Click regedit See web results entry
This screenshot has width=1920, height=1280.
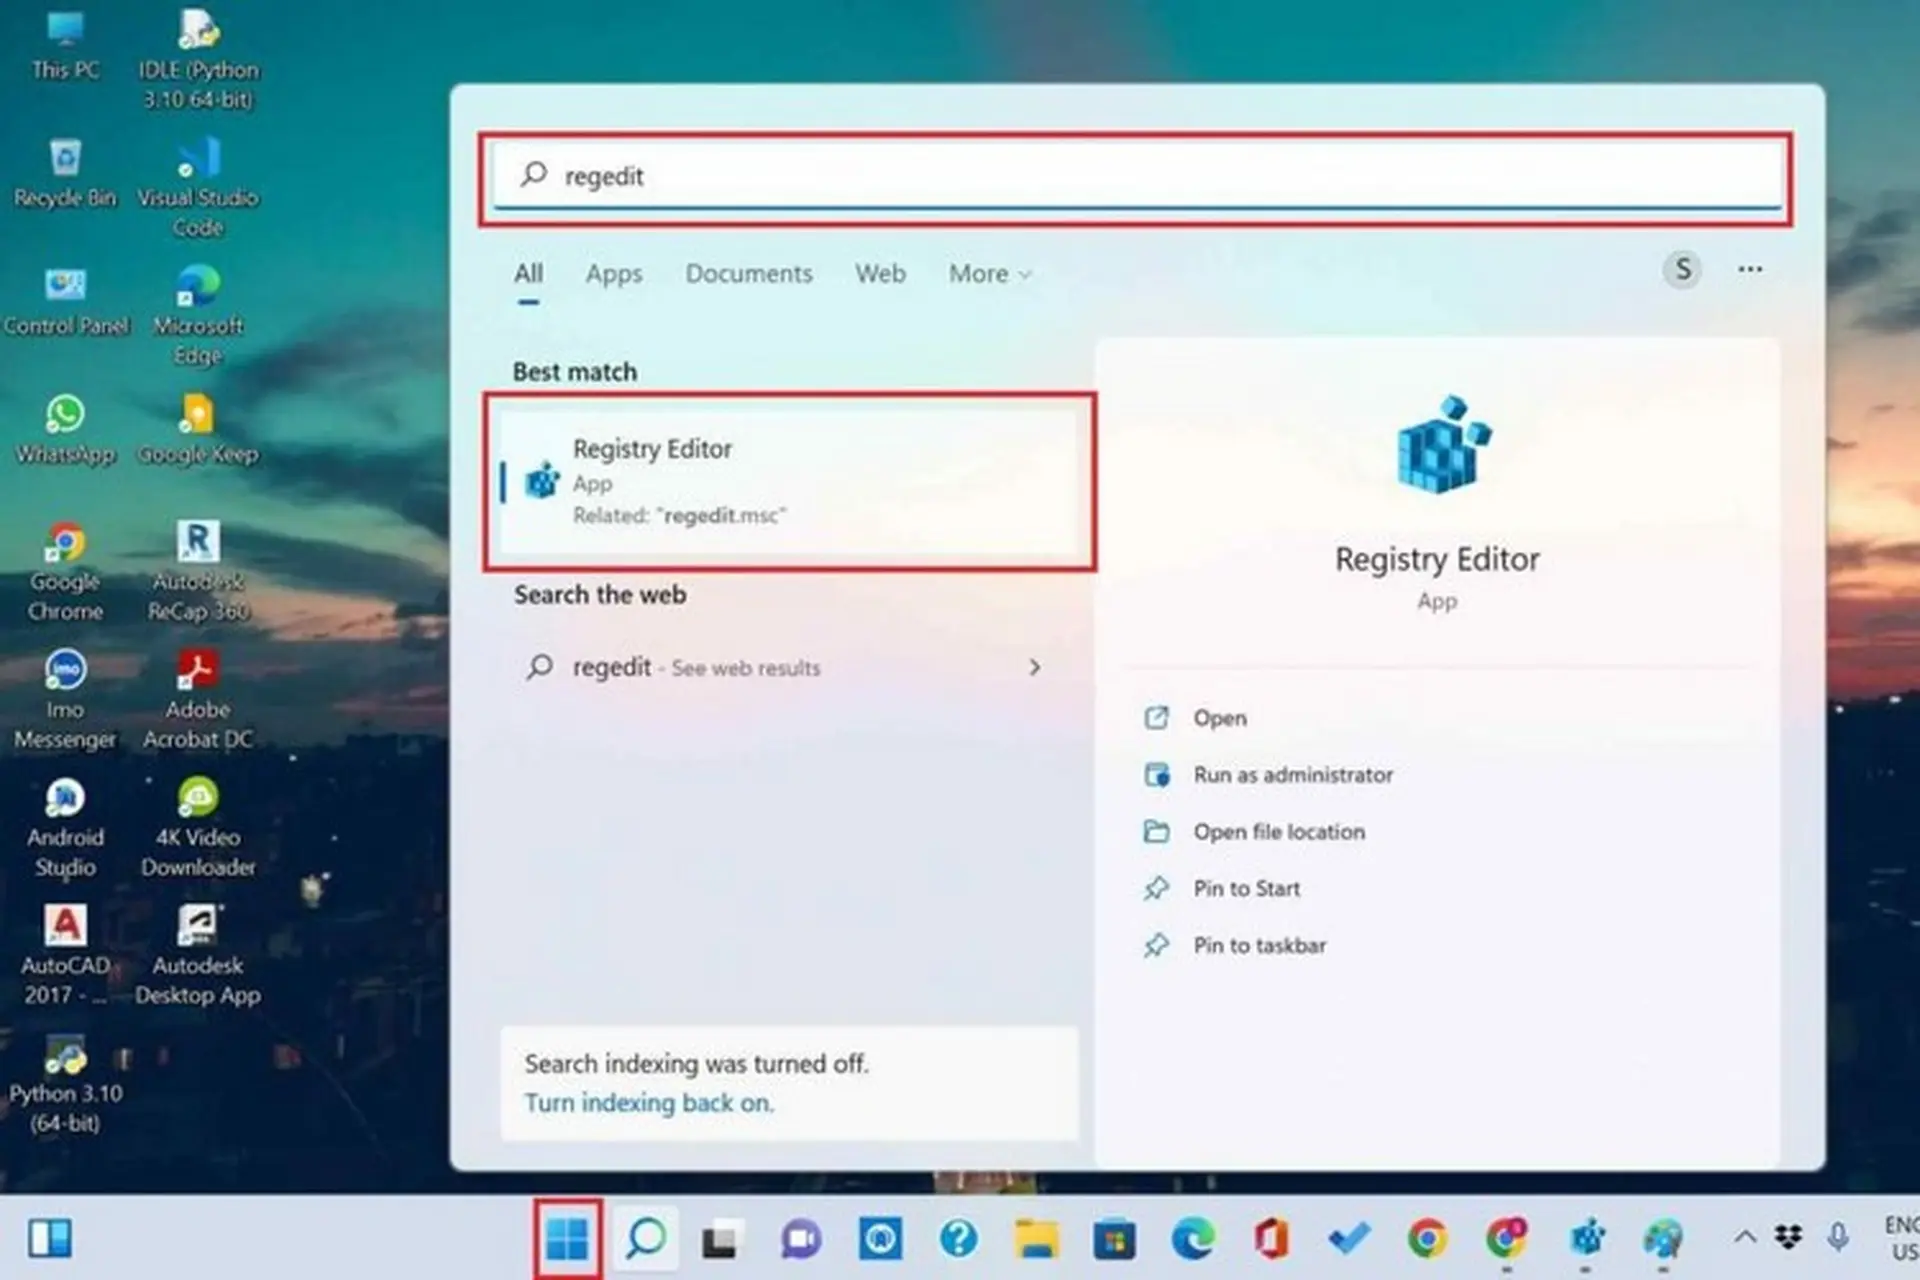click(783, 667)
